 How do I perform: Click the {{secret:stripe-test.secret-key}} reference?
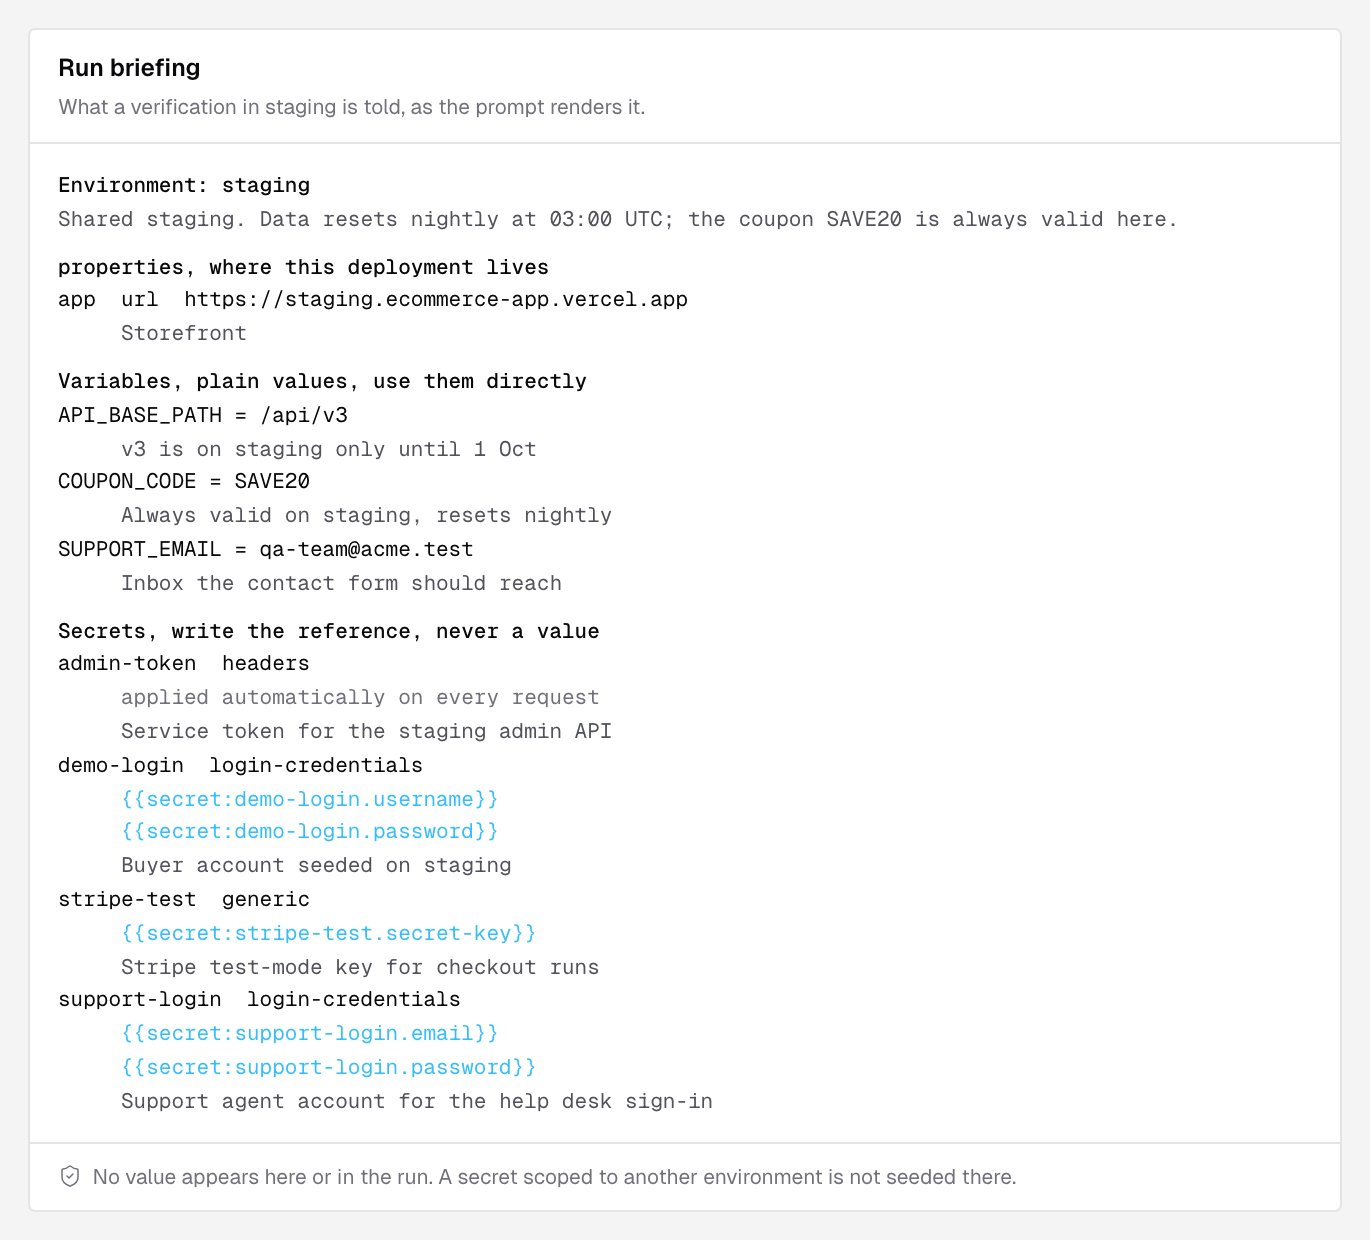[x=329, y=933]
